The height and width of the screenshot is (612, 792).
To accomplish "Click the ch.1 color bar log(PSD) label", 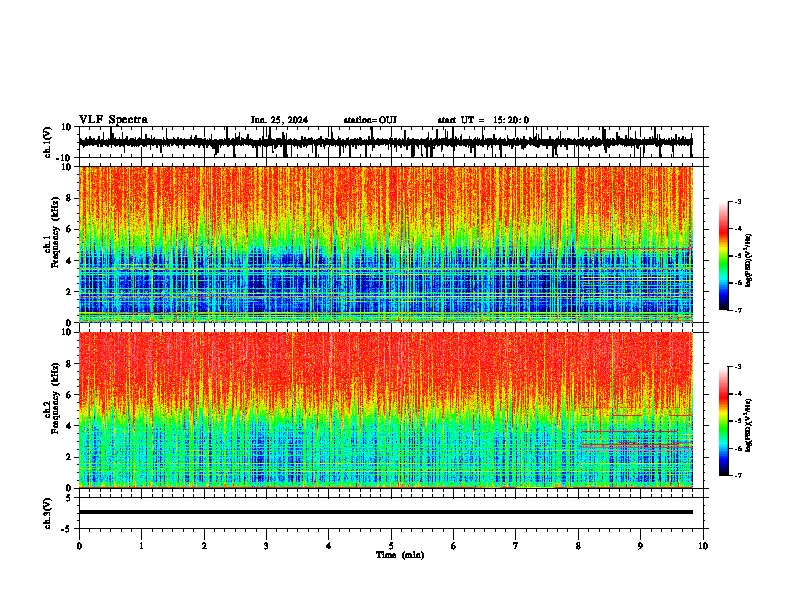I will pyautogui.click(x=749, y=260).
